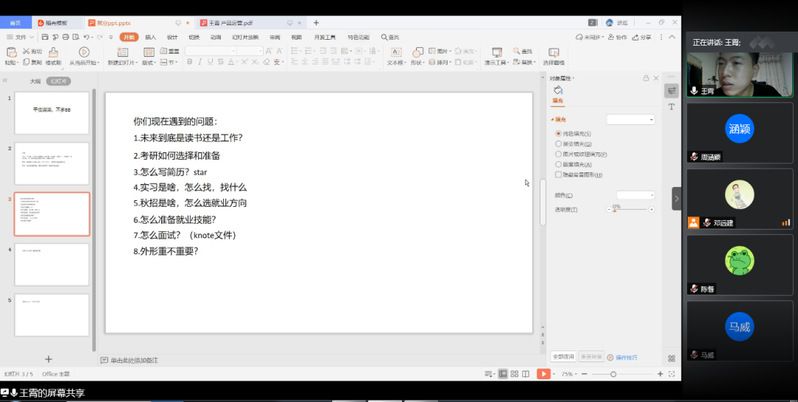This screenshot has width=798, height=402.
Task: Click the Presentation Tools icon
Action: 497,52
